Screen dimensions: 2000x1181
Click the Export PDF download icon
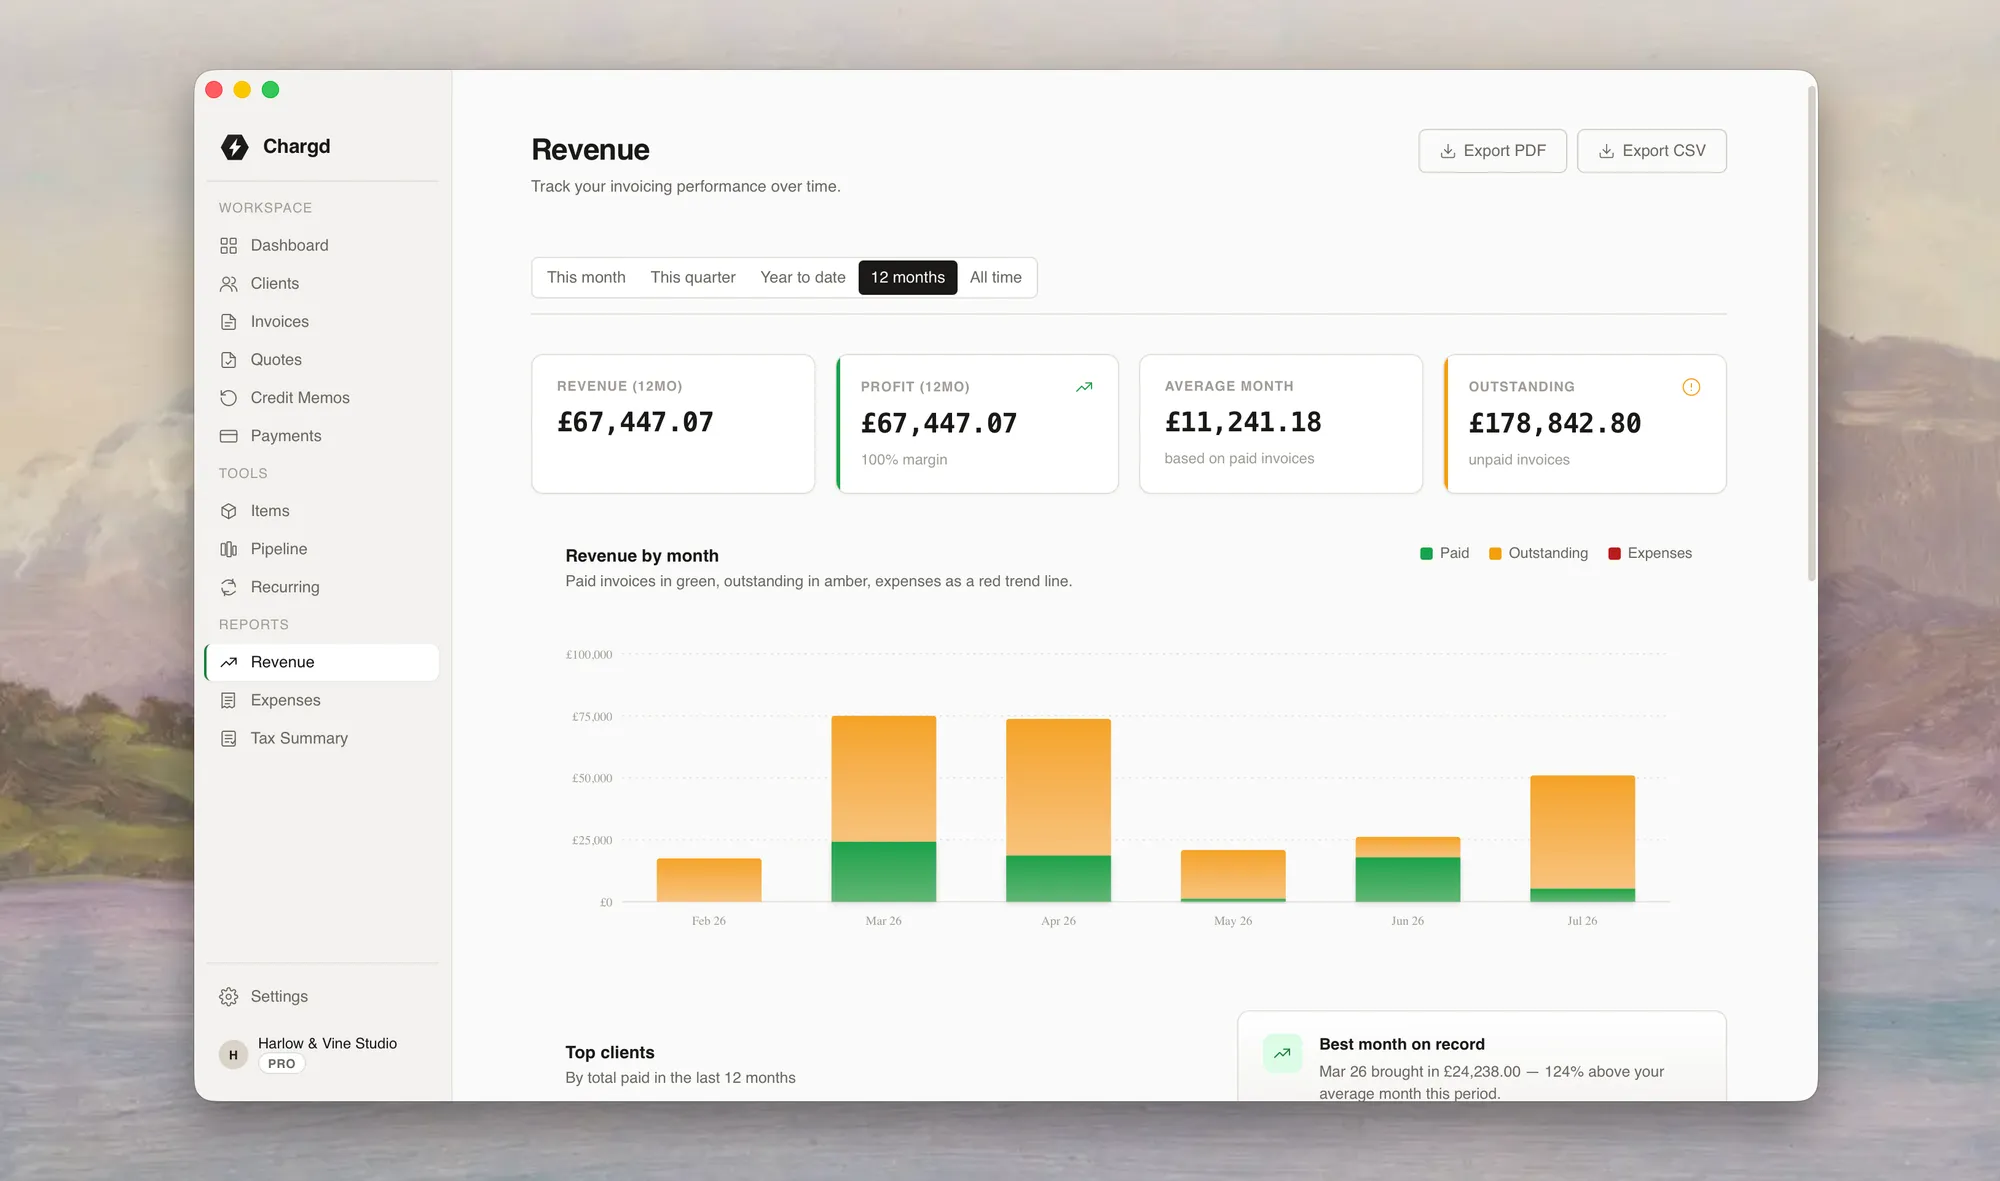[x=1447, y=151]
